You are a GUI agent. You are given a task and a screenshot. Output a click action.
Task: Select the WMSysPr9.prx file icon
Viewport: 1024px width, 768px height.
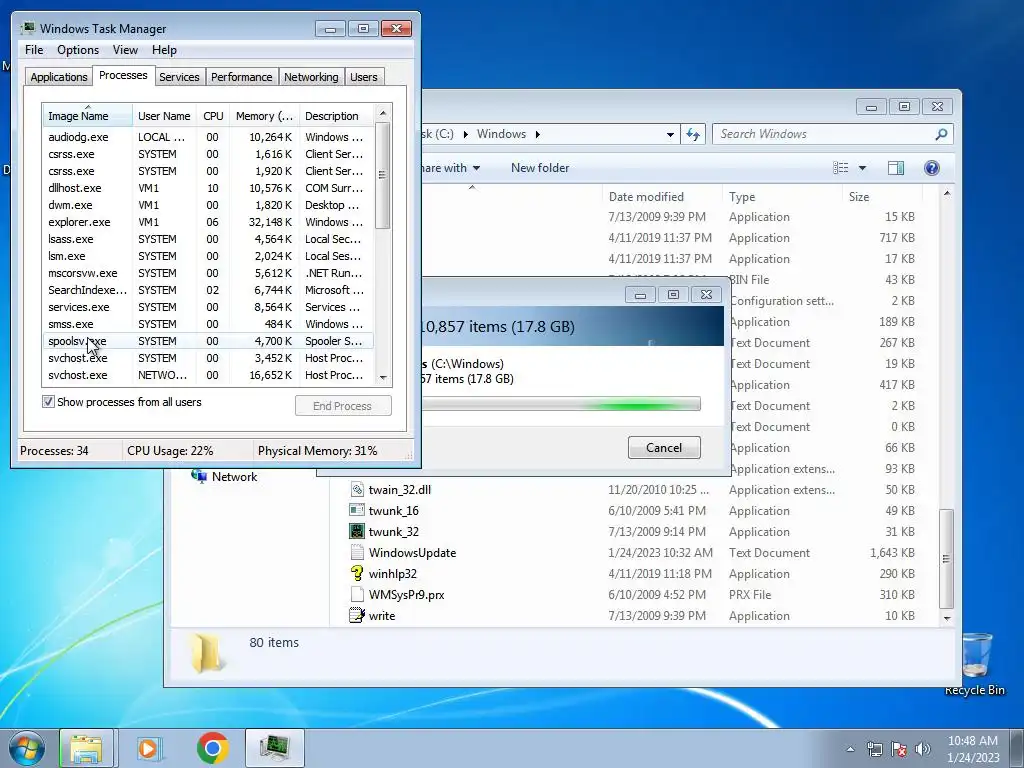(357, 594)
